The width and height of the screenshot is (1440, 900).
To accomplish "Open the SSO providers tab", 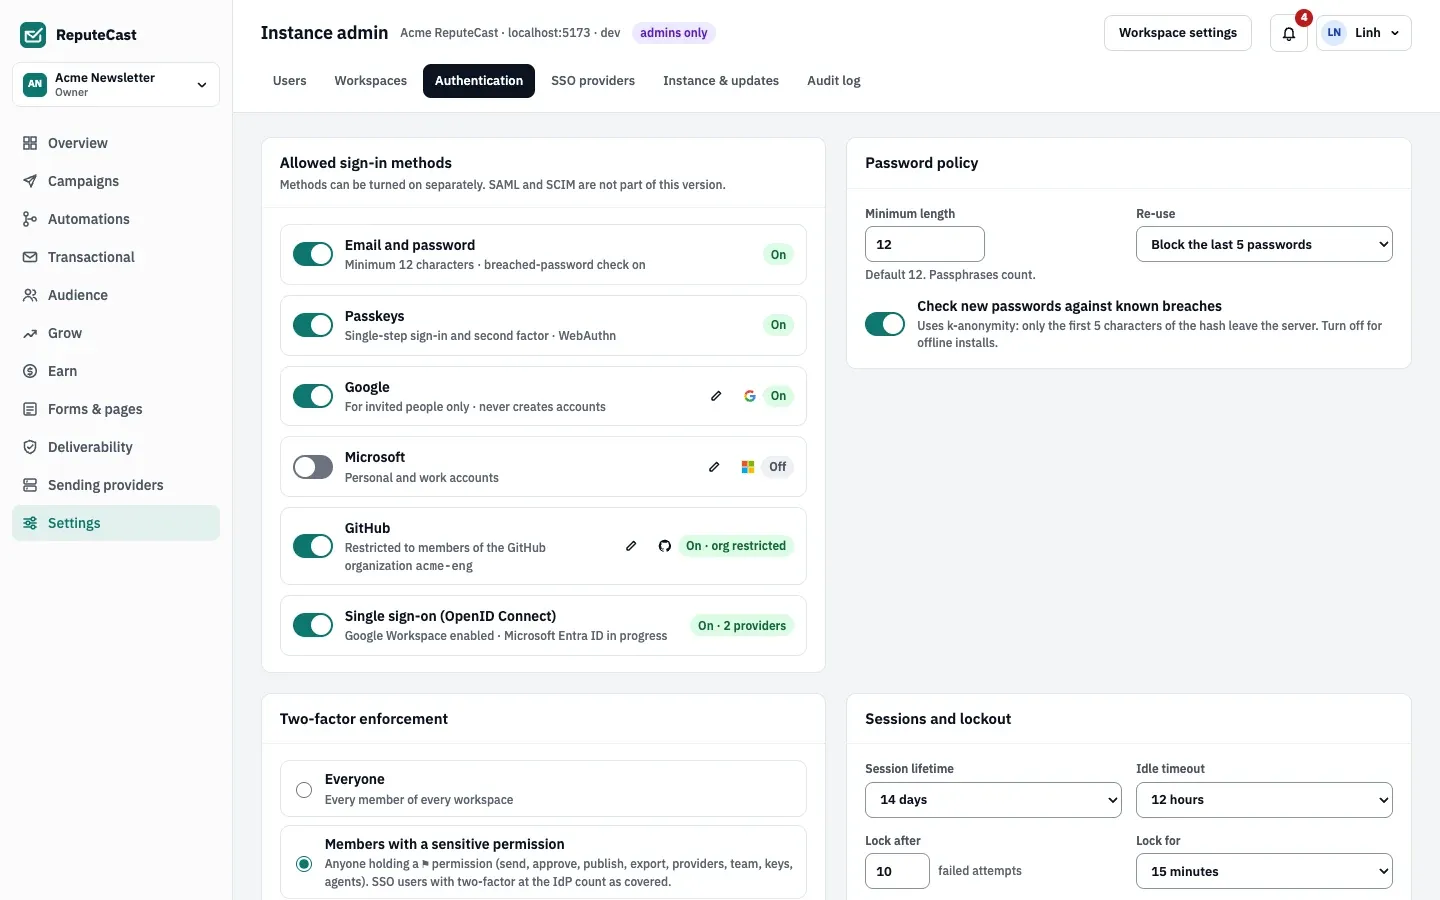I will tap(593, 81).
